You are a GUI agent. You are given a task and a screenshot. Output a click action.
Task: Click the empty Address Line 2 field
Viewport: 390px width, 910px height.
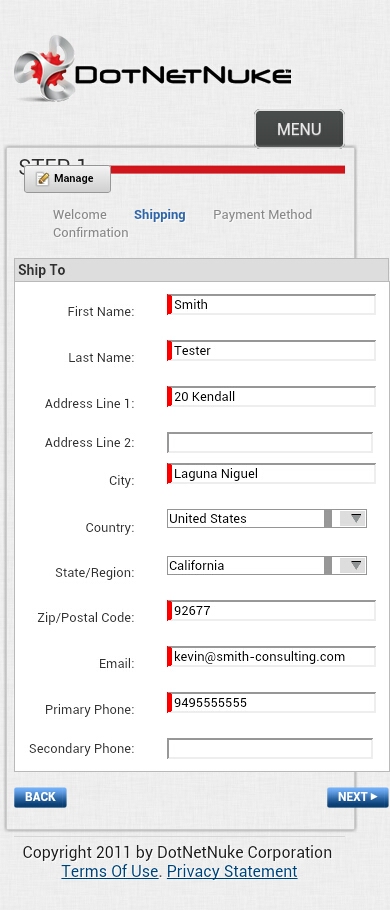pos(270,442)
